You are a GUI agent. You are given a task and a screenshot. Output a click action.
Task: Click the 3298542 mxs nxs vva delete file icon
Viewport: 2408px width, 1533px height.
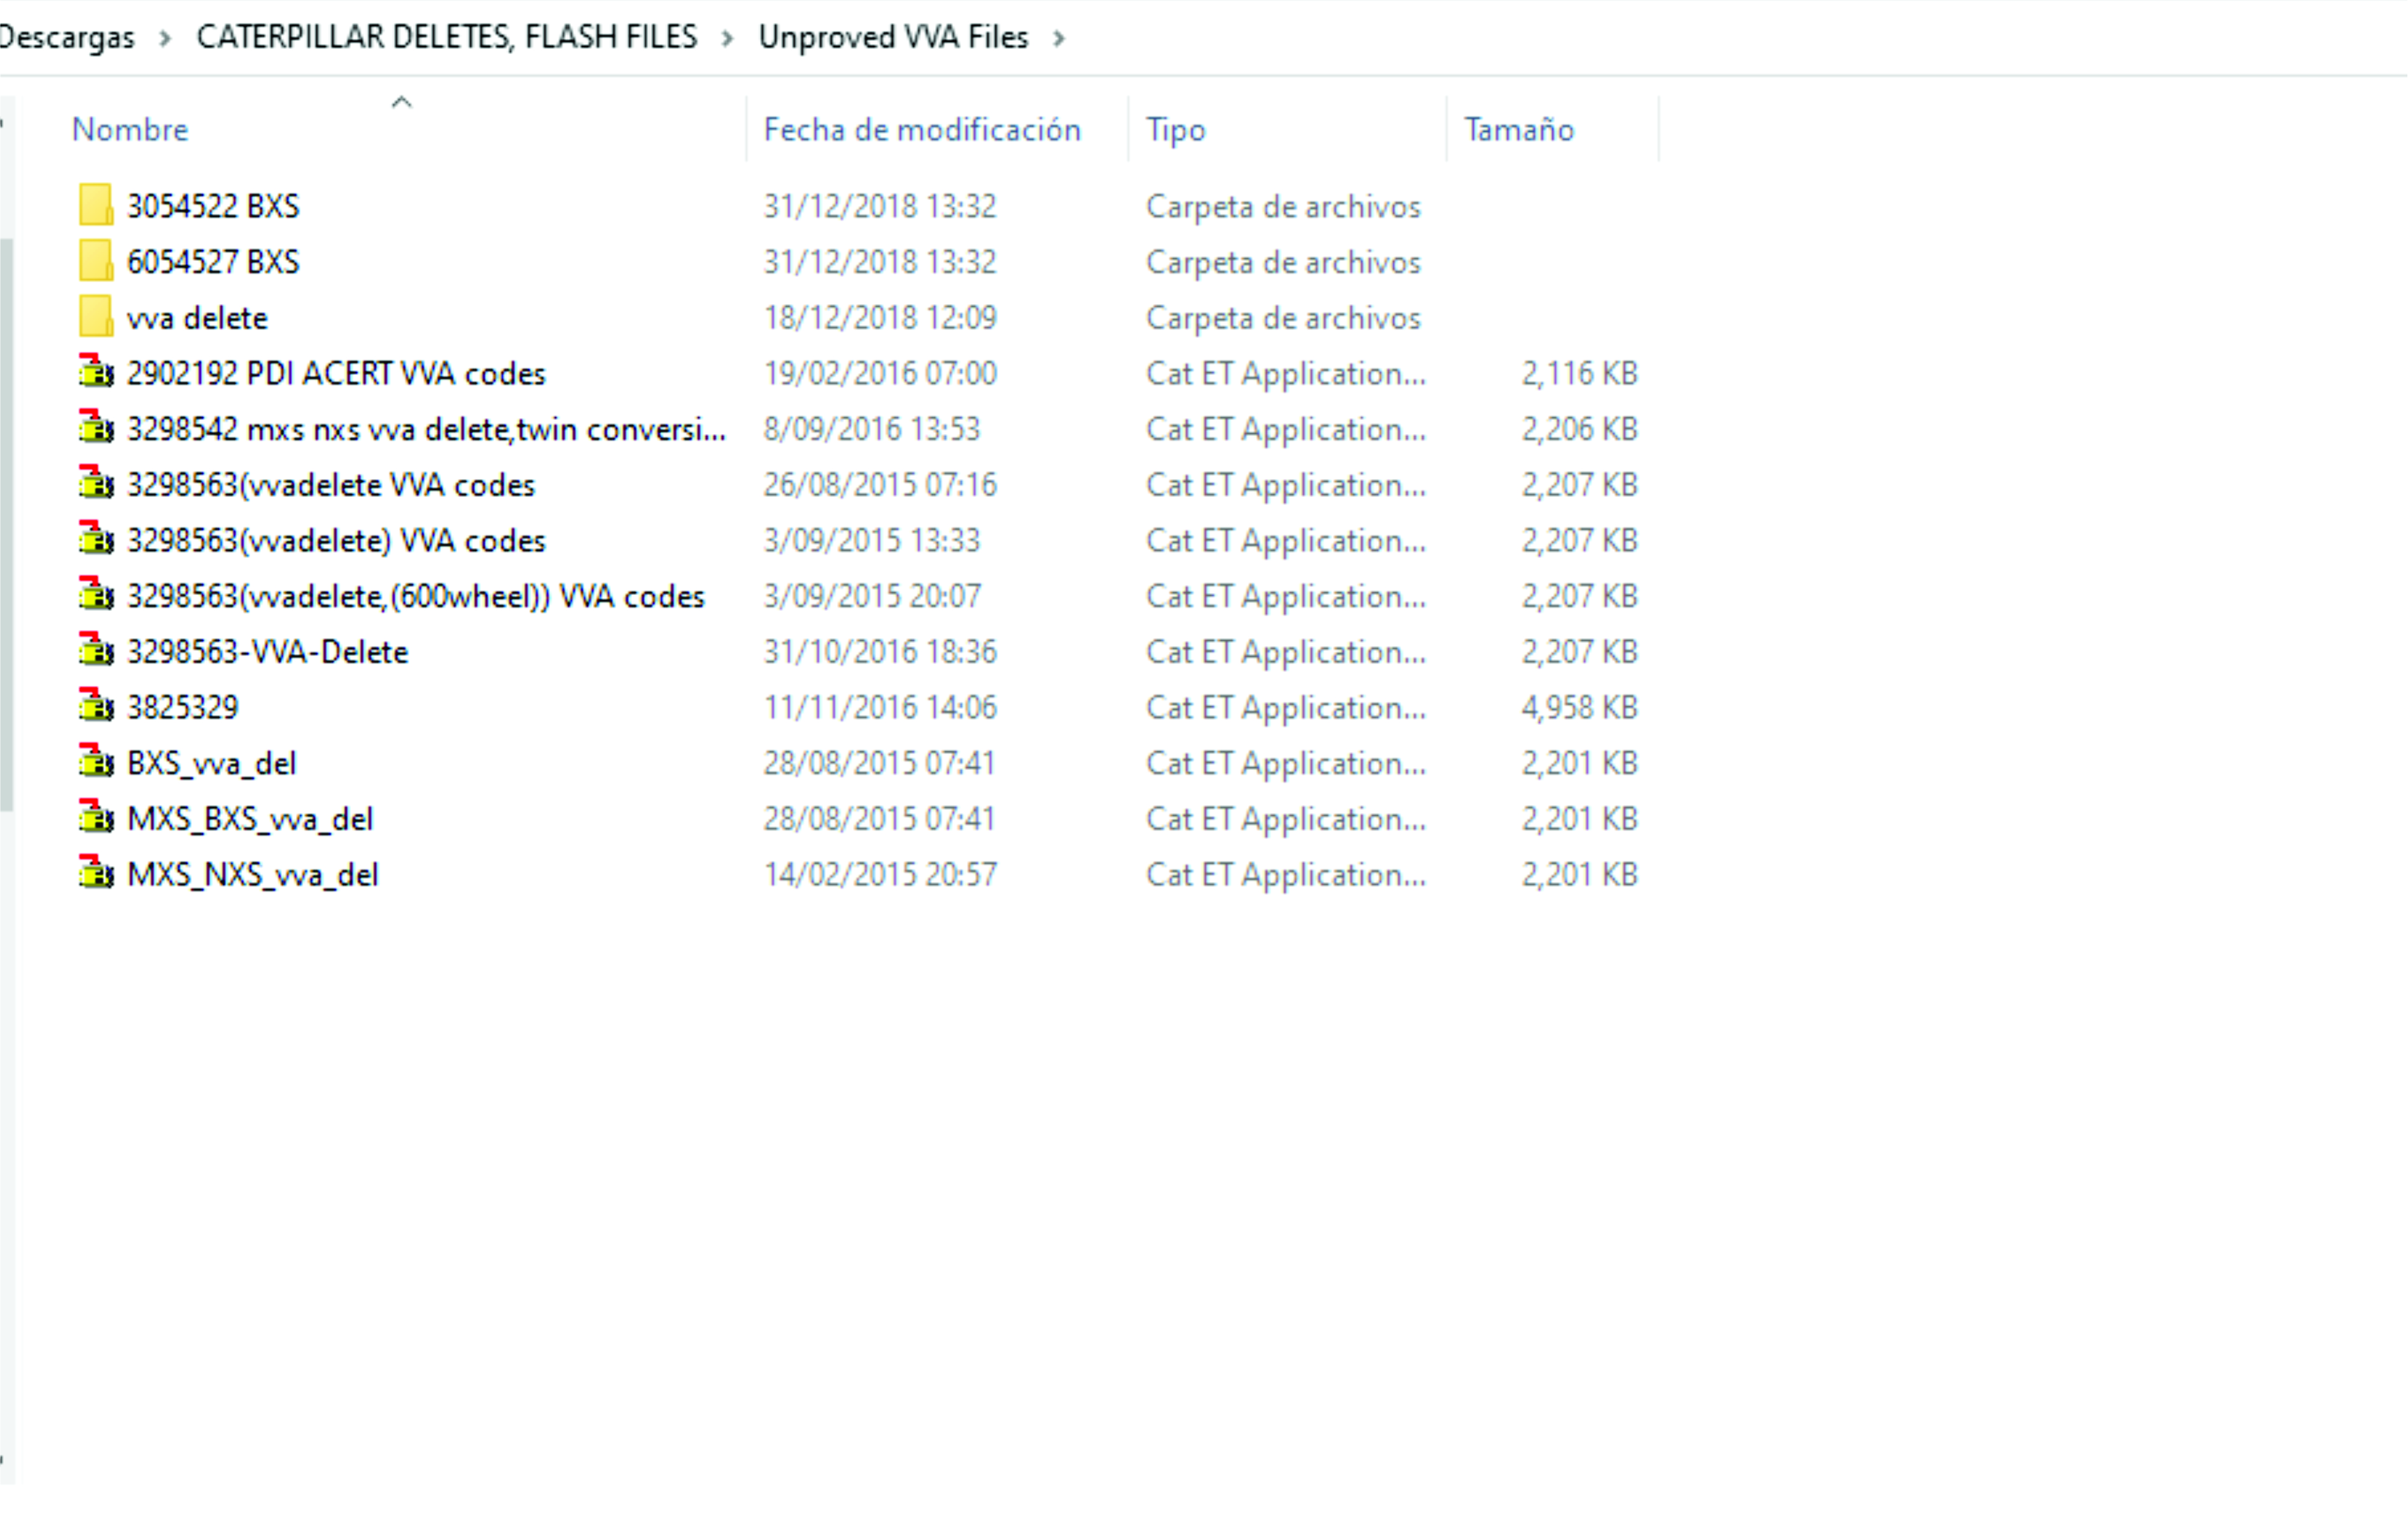click(x=96, y=428)
